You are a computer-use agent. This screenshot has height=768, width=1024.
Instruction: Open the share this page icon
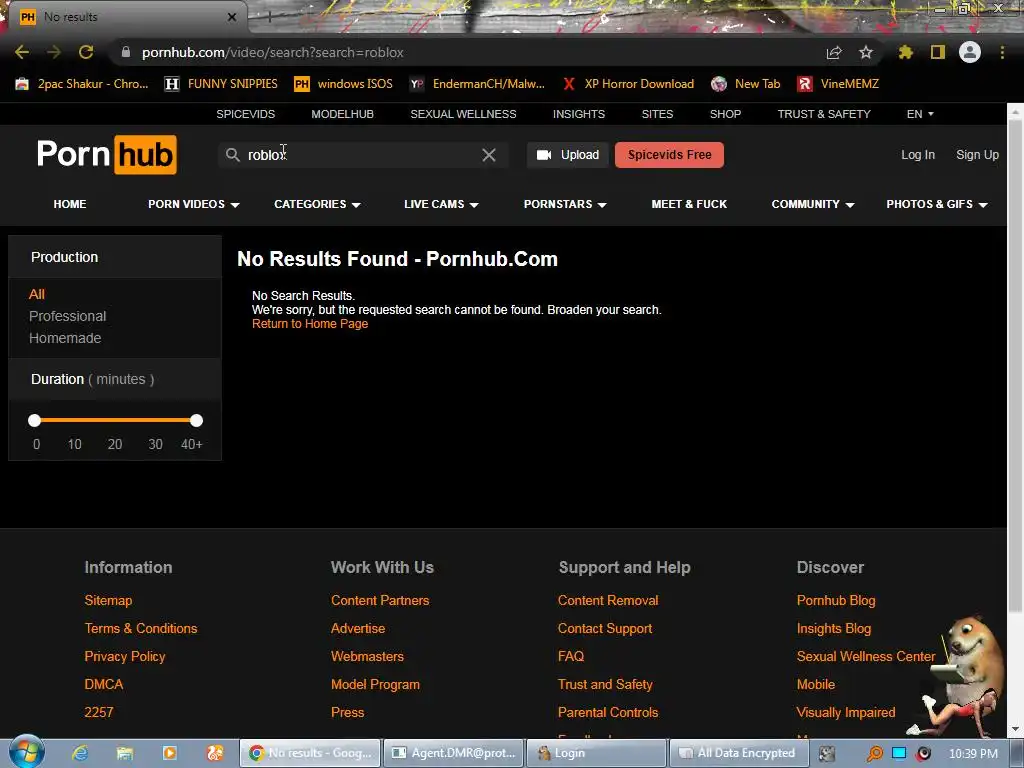(x=834, y=52)
